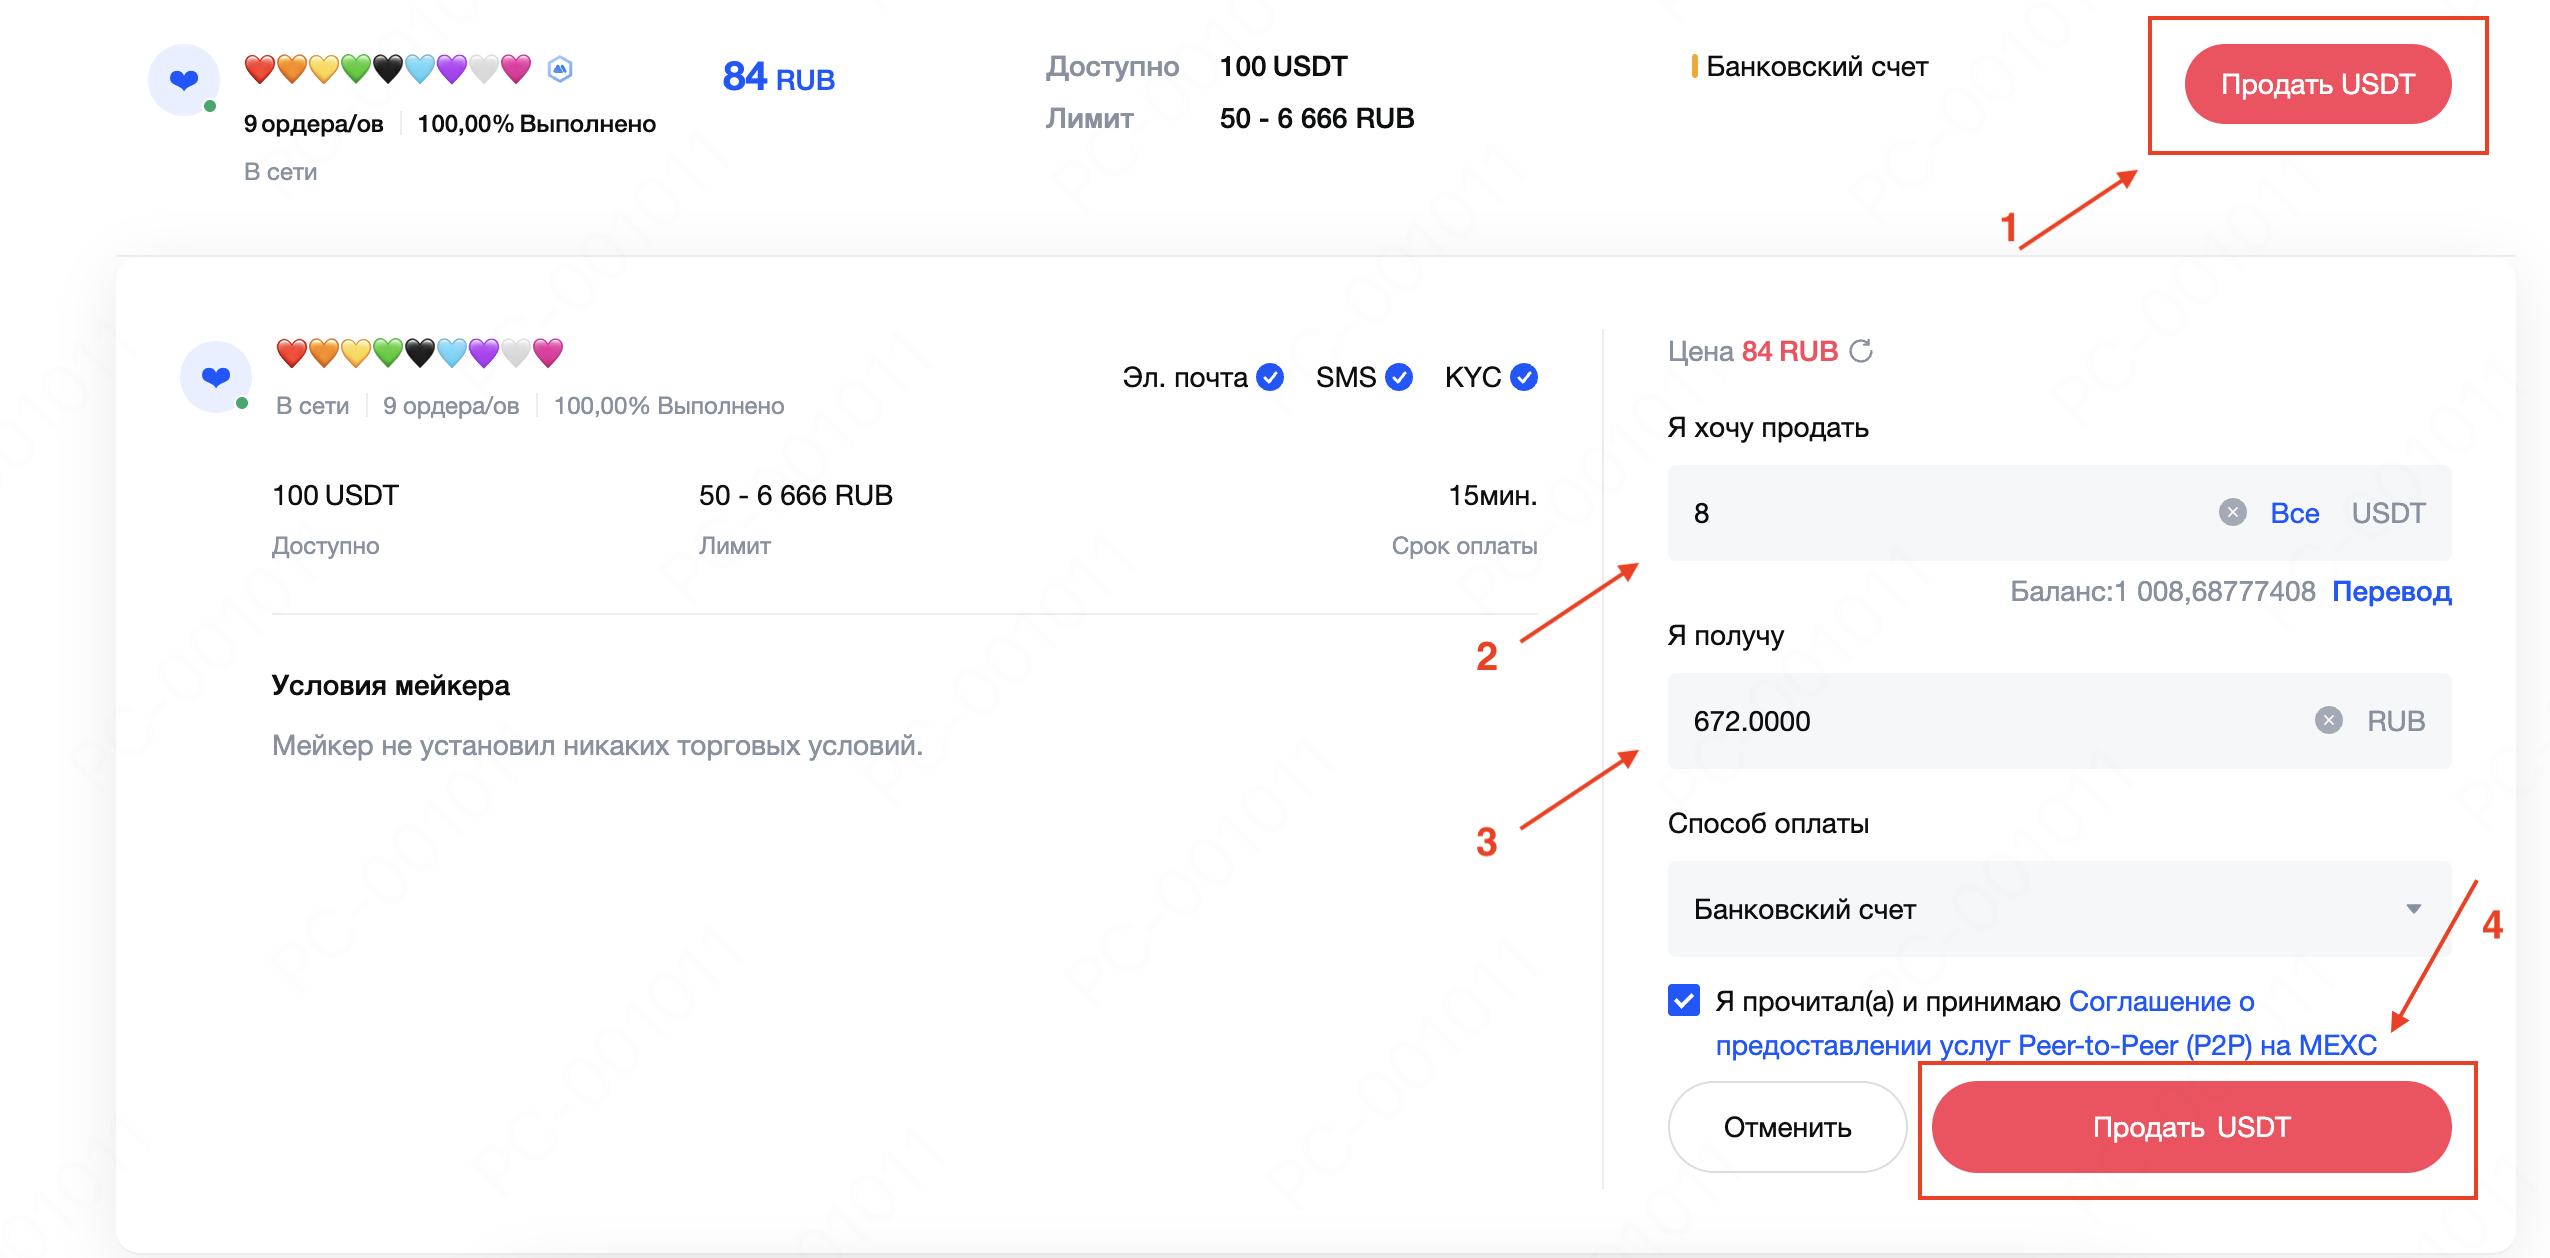Click the KYC verified checkmark icon
Screen dimensions: 2550x1258
pyautogui.click(x=1524, y=377)
